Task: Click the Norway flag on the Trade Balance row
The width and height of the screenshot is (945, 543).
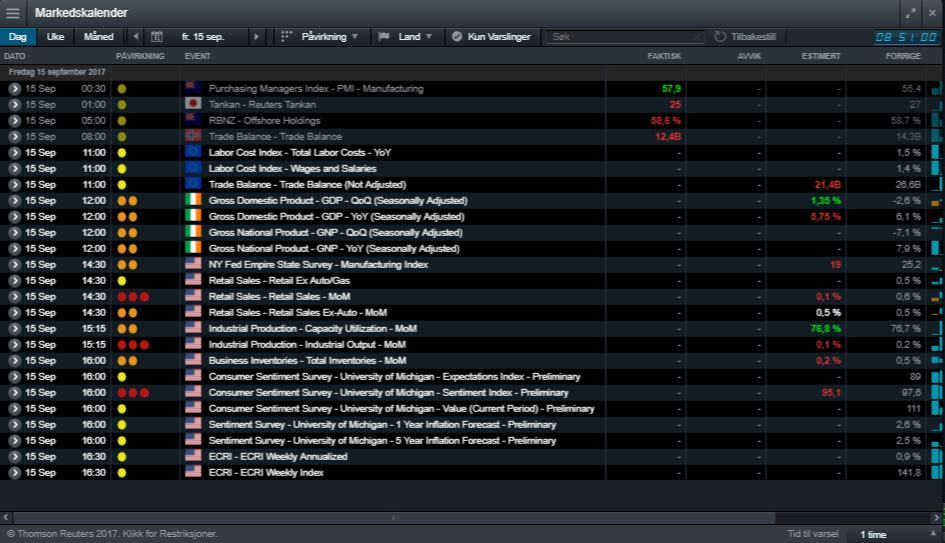Action: 193,136
